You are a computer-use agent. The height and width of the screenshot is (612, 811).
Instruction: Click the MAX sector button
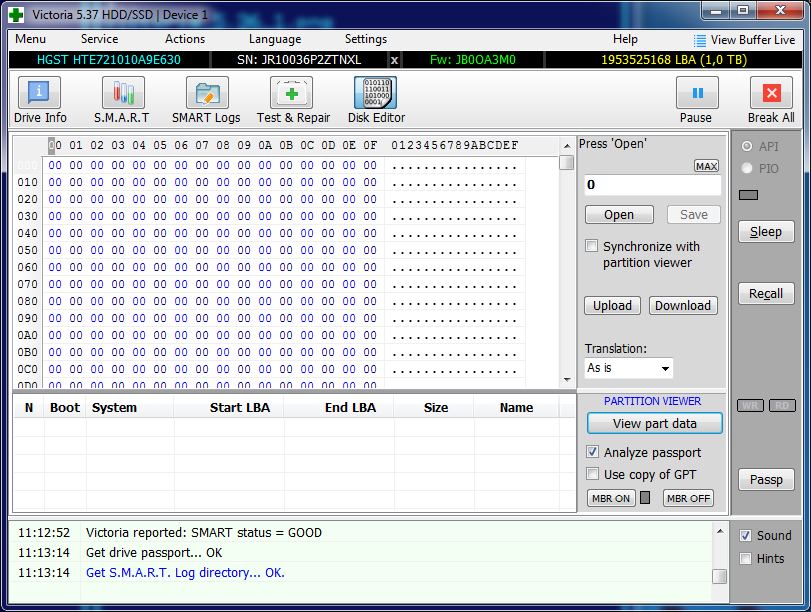click(706, 166)
